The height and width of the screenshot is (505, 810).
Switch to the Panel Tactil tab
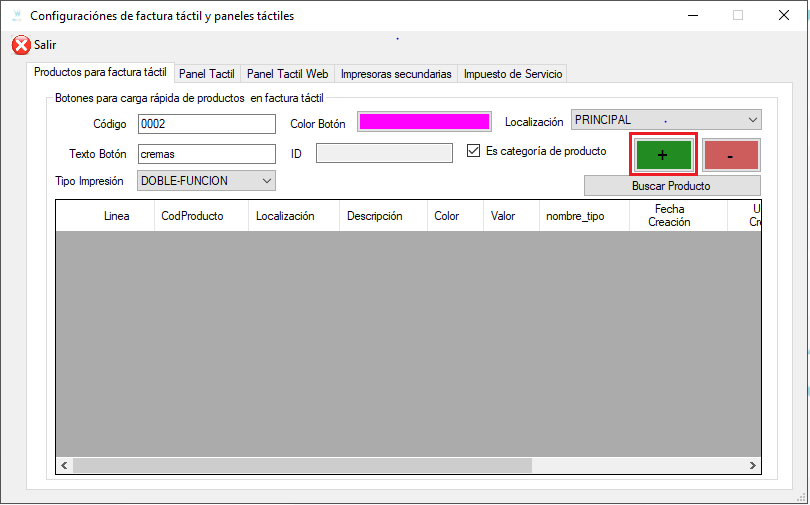pyautogui.click(x=207, y=74)
